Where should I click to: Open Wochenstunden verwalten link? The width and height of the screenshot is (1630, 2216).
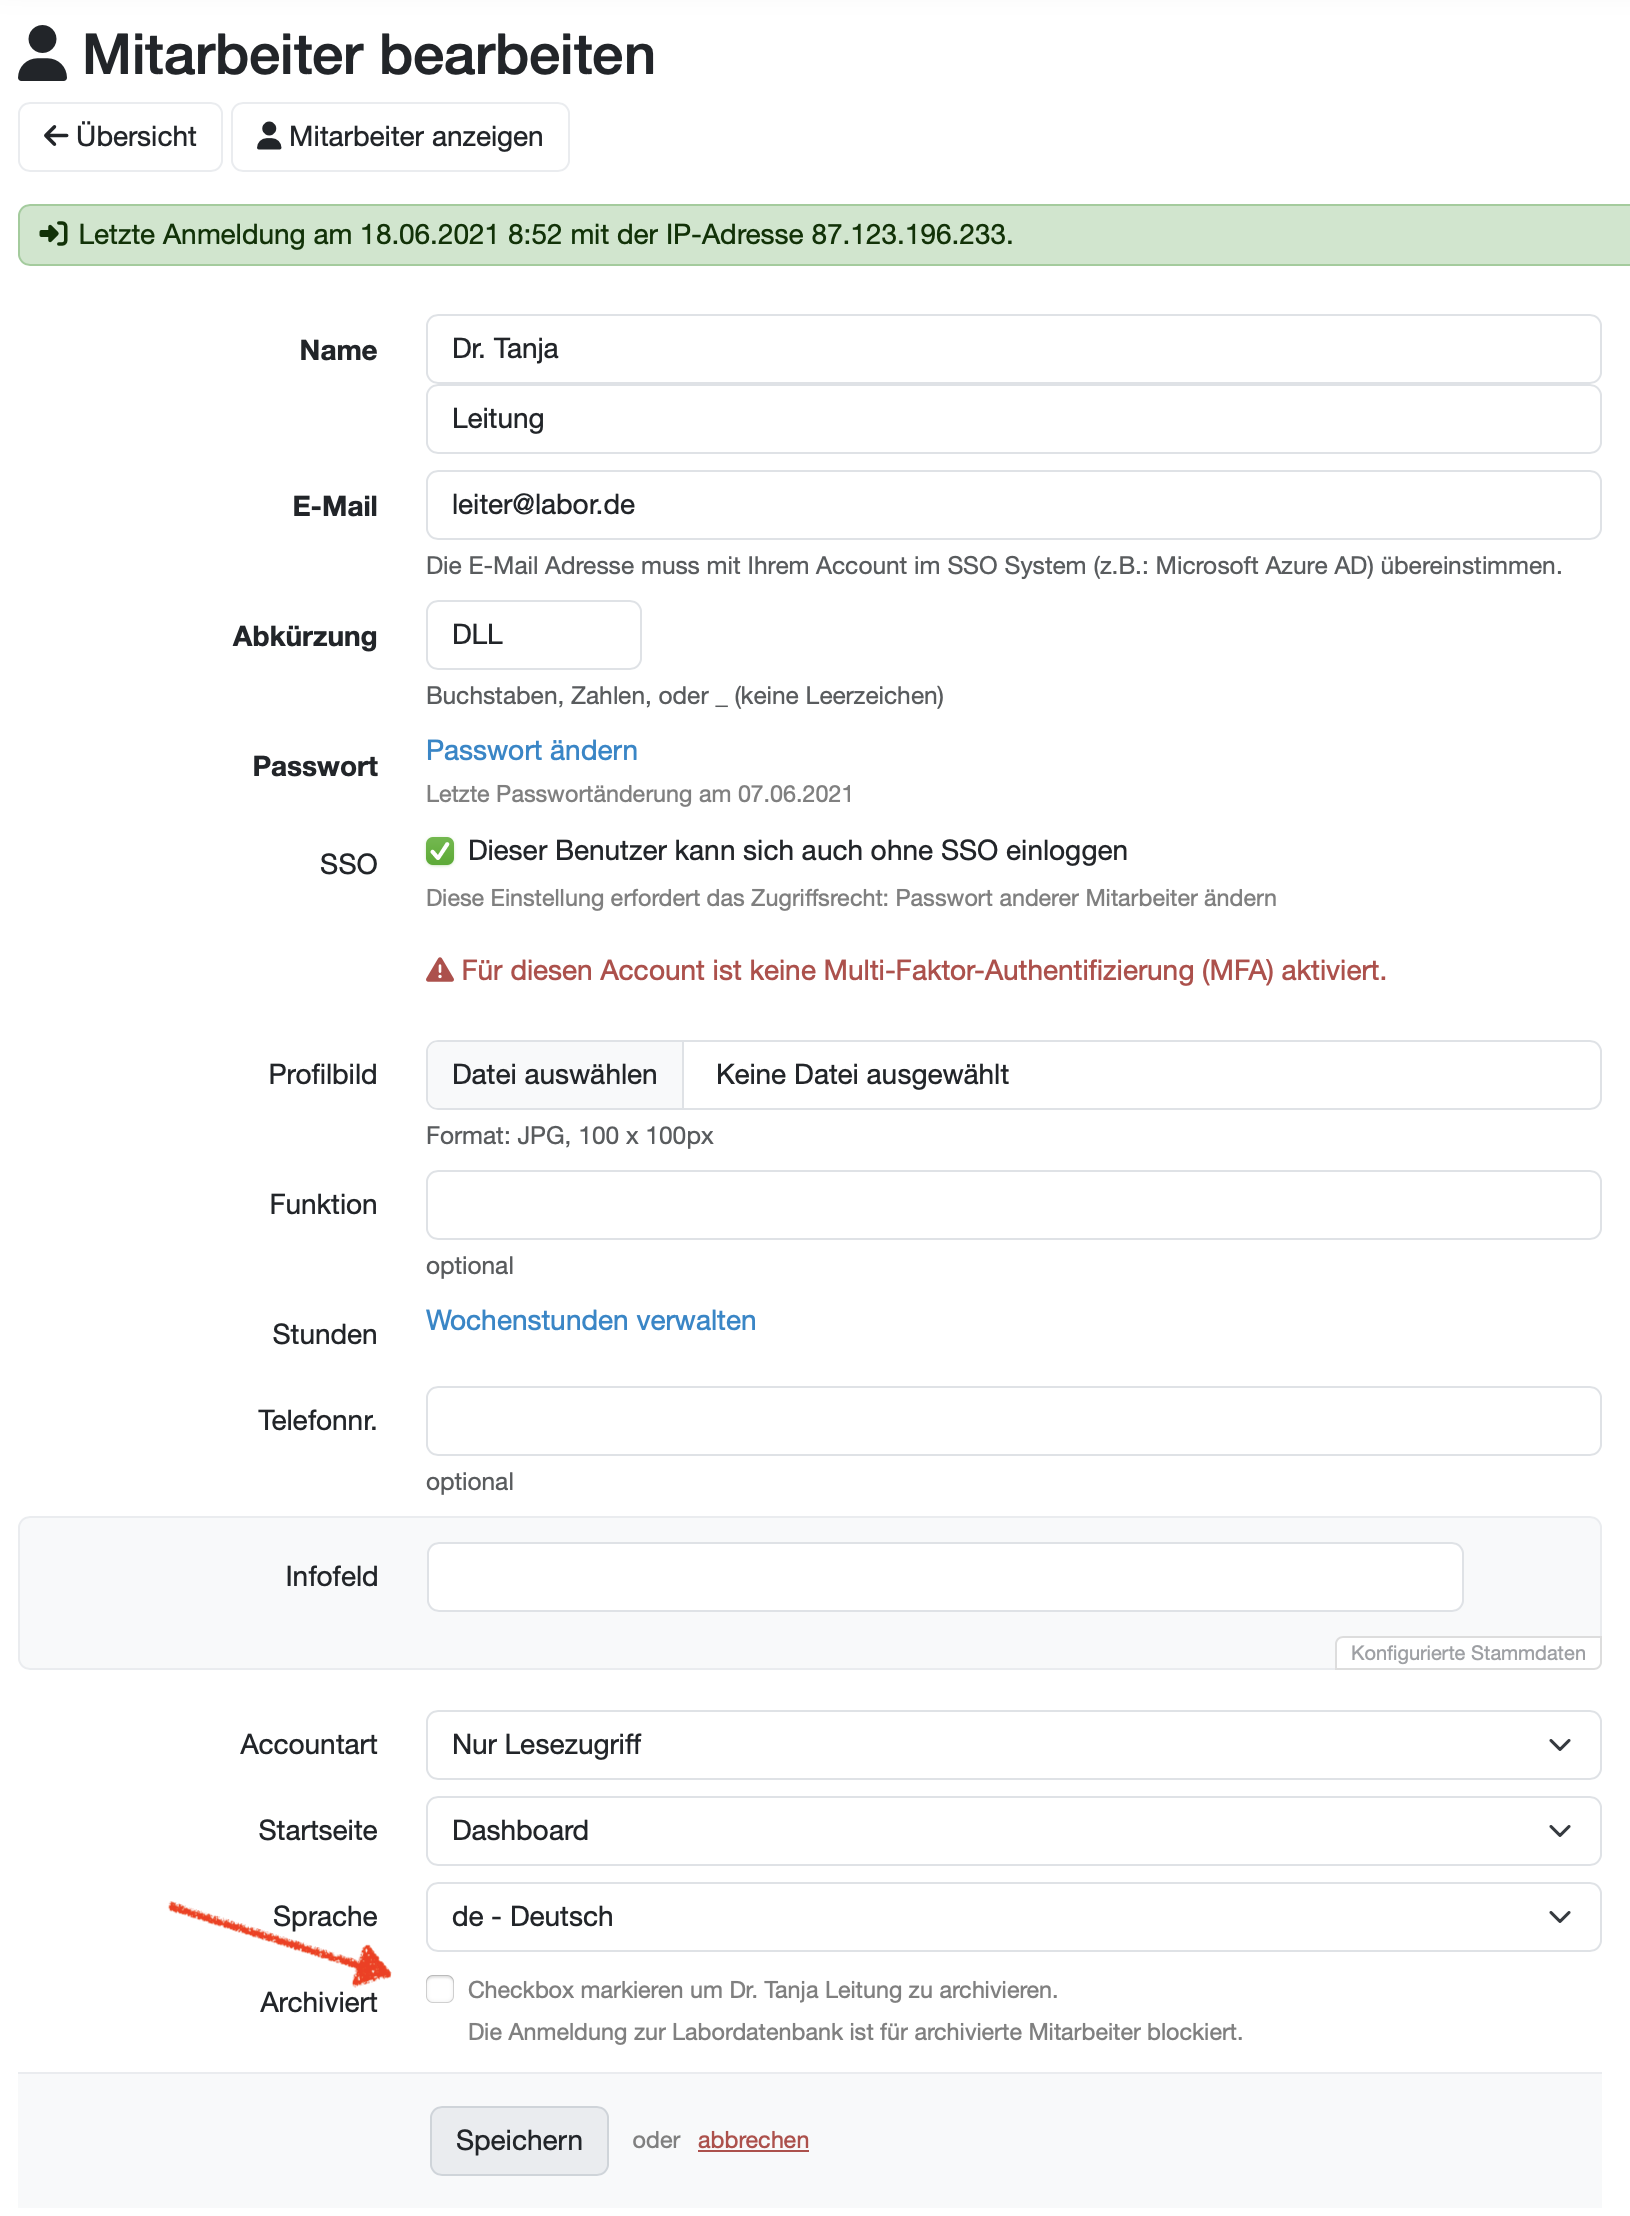click(590, 1321)
